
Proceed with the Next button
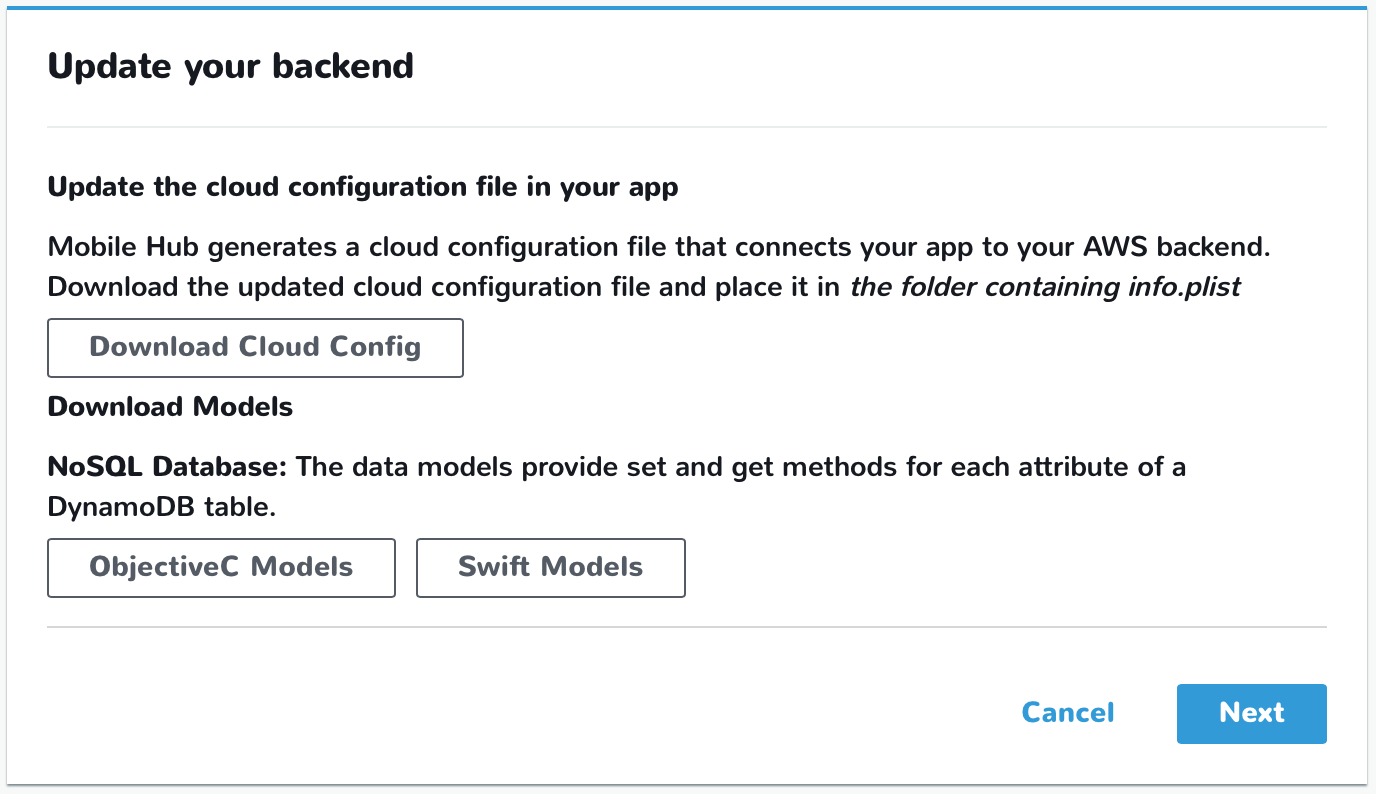coord(1251,713)
